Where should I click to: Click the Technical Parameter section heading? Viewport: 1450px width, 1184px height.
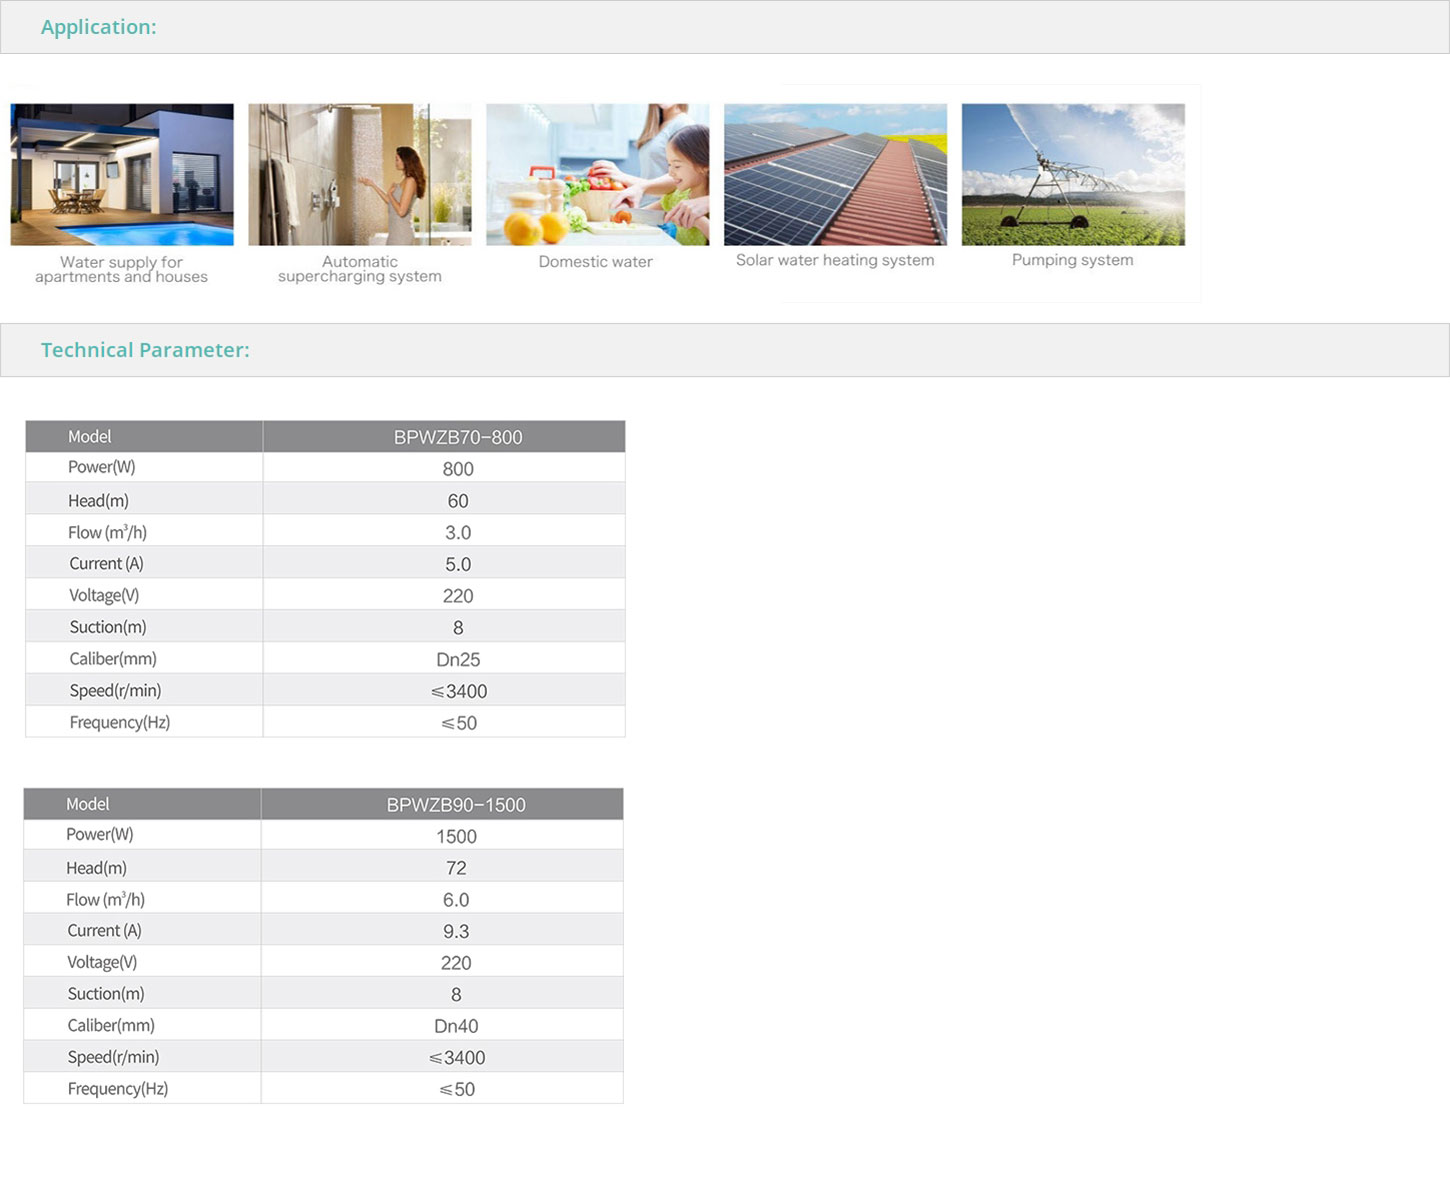coord(145,350)
